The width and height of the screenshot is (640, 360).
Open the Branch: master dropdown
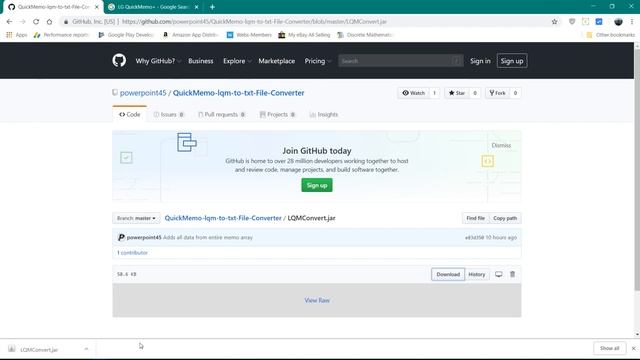pos(136,218)
